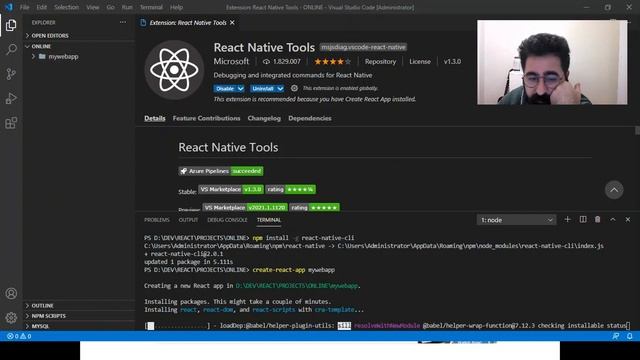Select the Terminal panel tab
The width and height of the screenshot is (640, 360).
(x=269, y=220)
